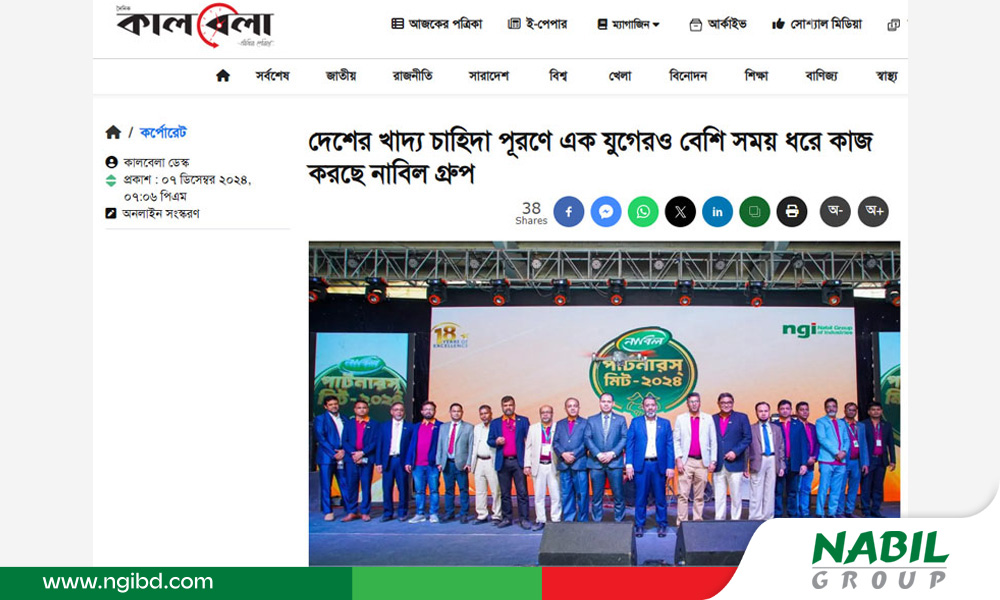Viewport: 1000px width, 600px height.
Task: Increase font size with অ+ button
Action: (x=873, y=212)
